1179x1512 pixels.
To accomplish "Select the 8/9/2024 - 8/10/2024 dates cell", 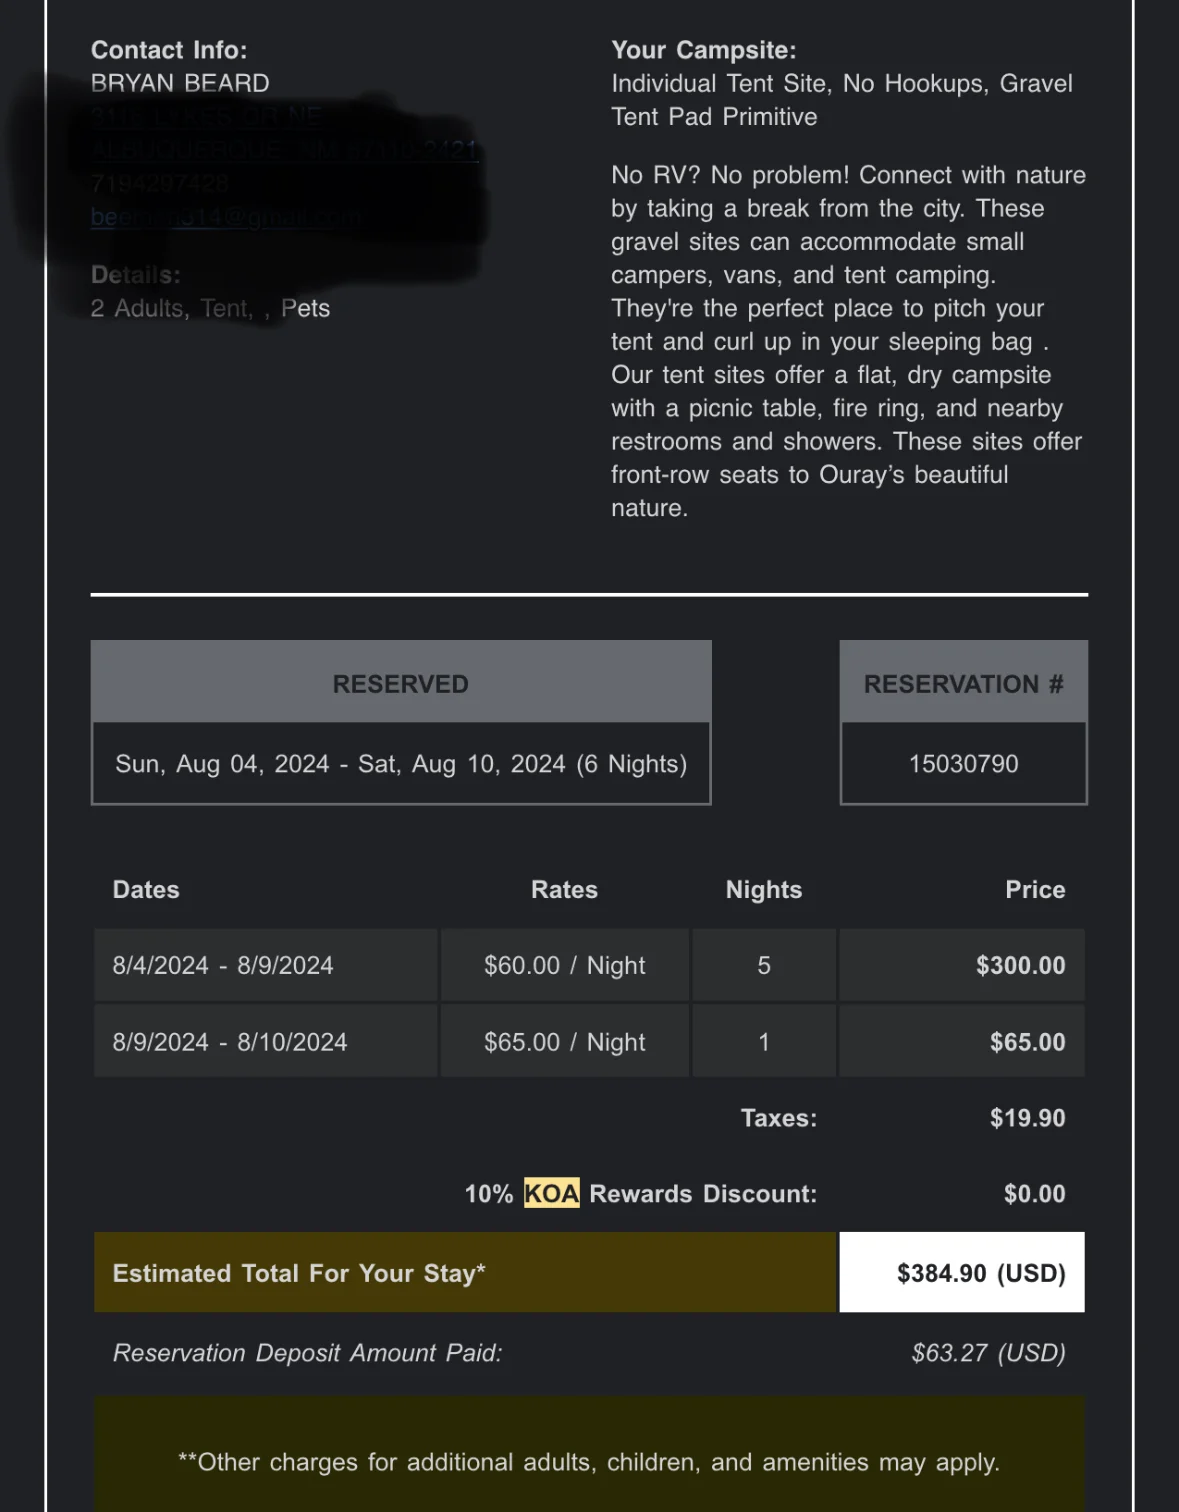I will point(230,1042).
